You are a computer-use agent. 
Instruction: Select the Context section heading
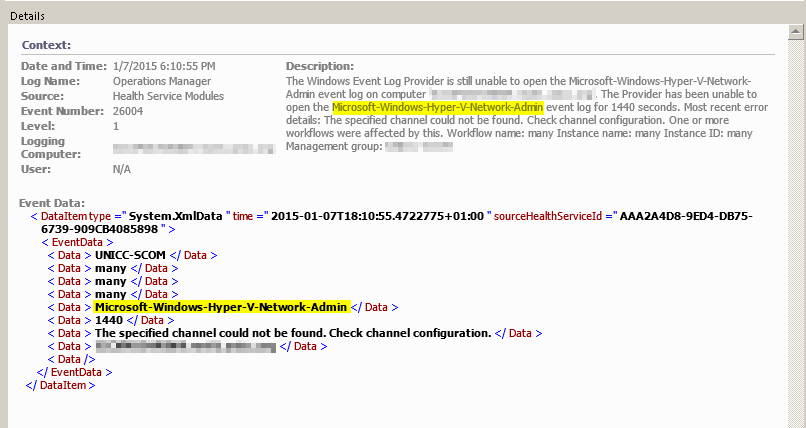point(46,45)
